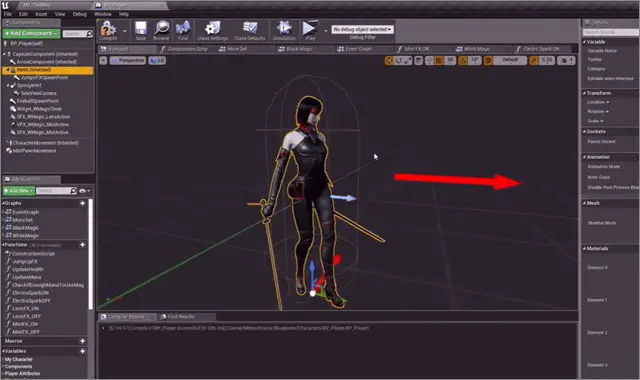This screenshot has width=640, height=380.
Task: Toggle grid snapping in viewport toolbar
Action: (x=439, y=60)
